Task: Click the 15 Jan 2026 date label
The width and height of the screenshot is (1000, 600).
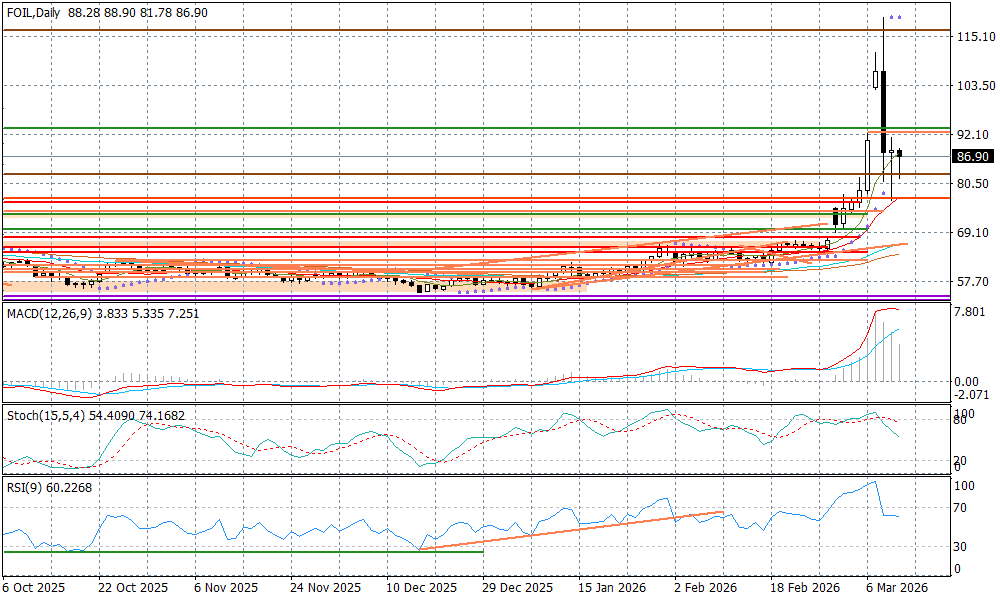Action: pyautogui.click(x=612, y=588)
